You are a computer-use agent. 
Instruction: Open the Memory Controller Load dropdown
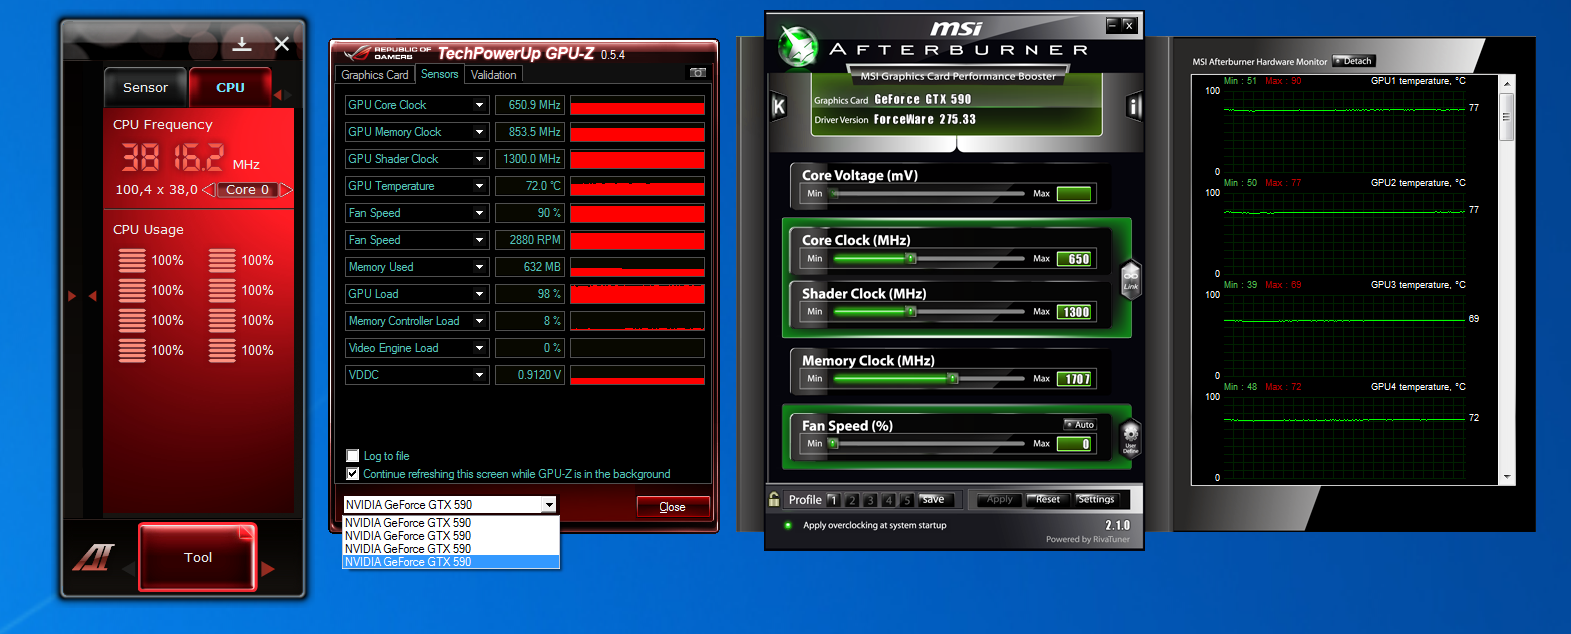[x=480, y=321]
